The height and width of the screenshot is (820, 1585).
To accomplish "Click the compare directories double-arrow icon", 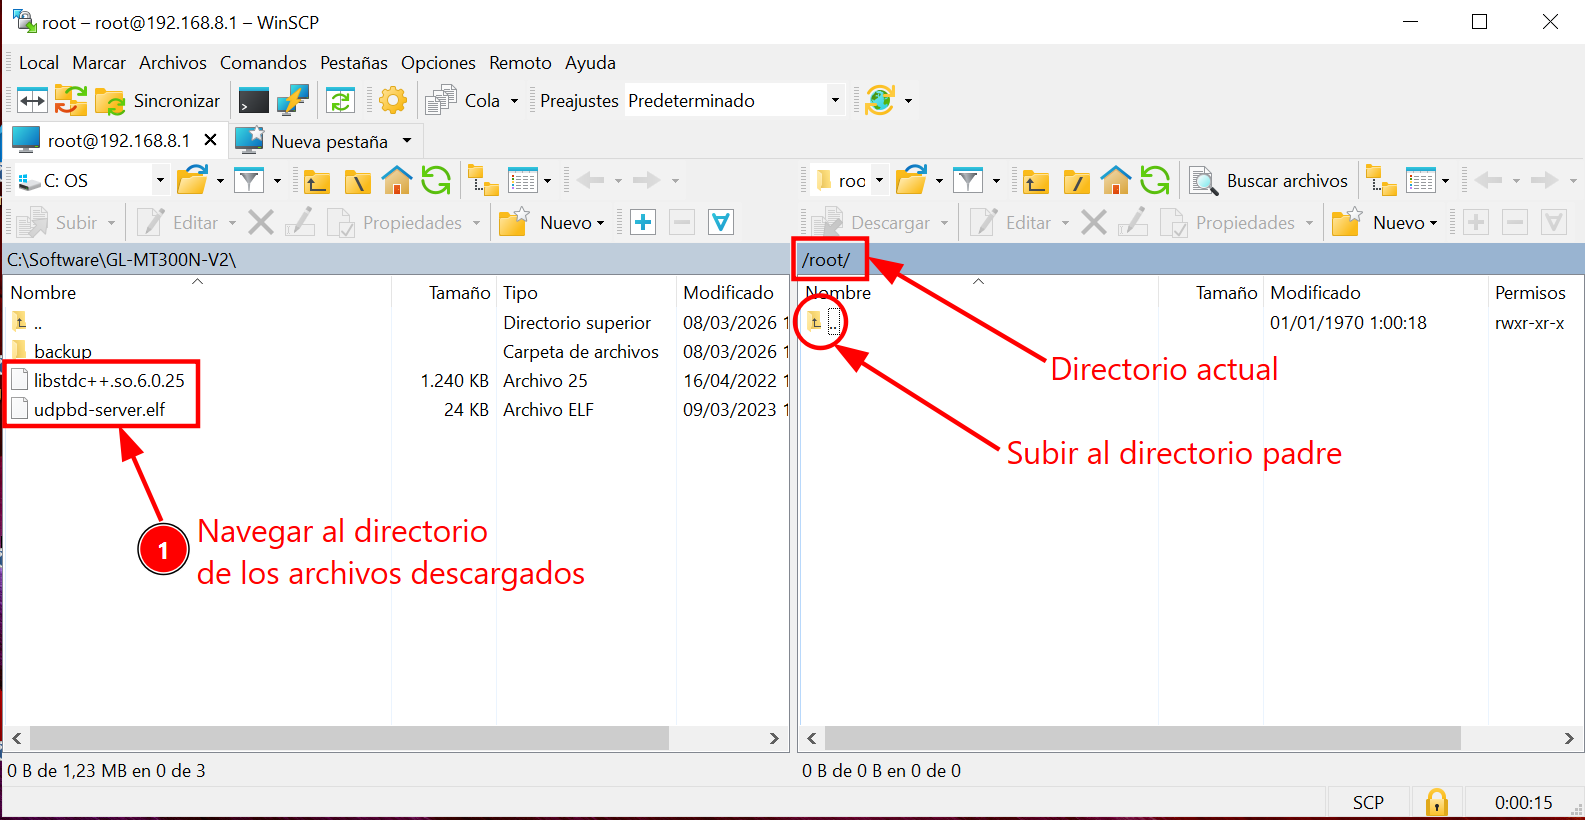I will click(32, 101).
